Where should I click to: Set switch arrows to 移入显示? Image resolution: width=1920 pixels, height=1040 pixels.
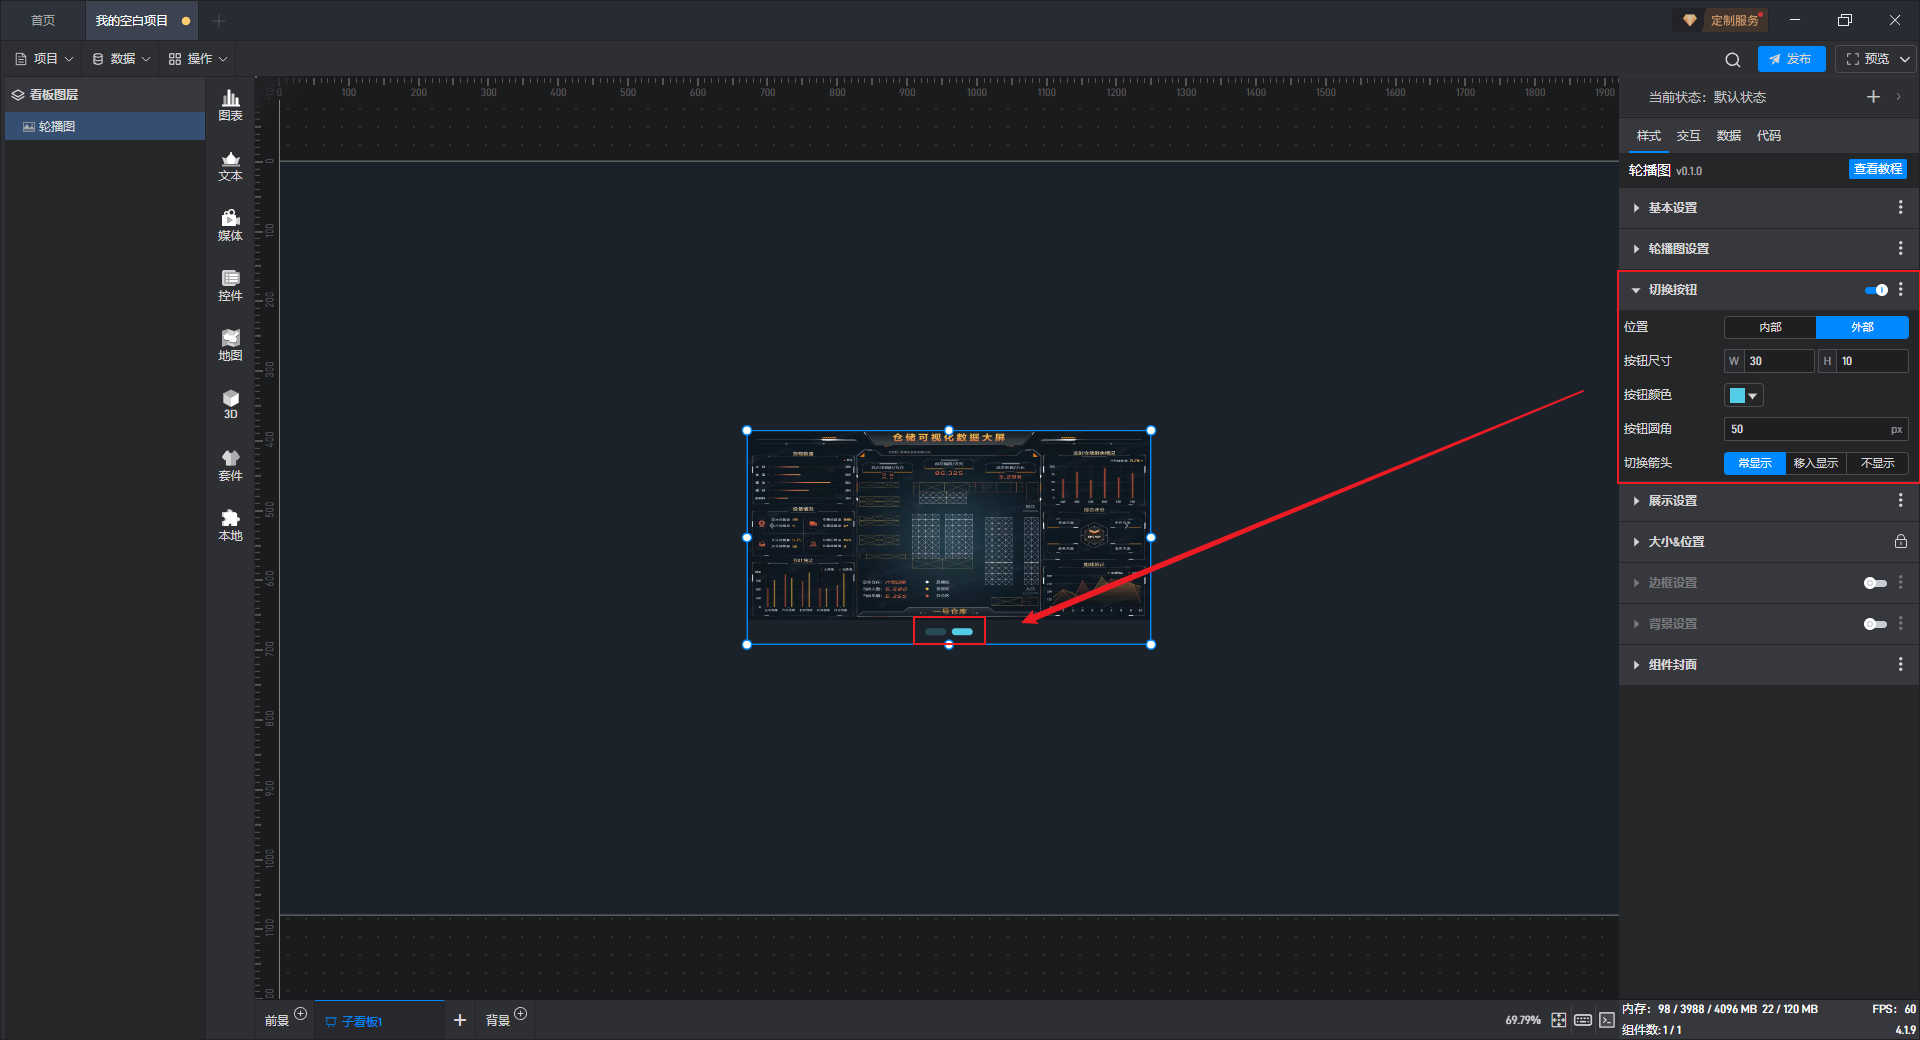pos(1816,463)
